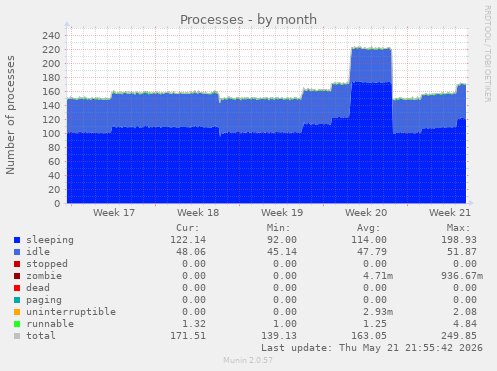Screen dimensions: 497x371
Task: Click the y-axis label 100
Action: coord(51,133)
